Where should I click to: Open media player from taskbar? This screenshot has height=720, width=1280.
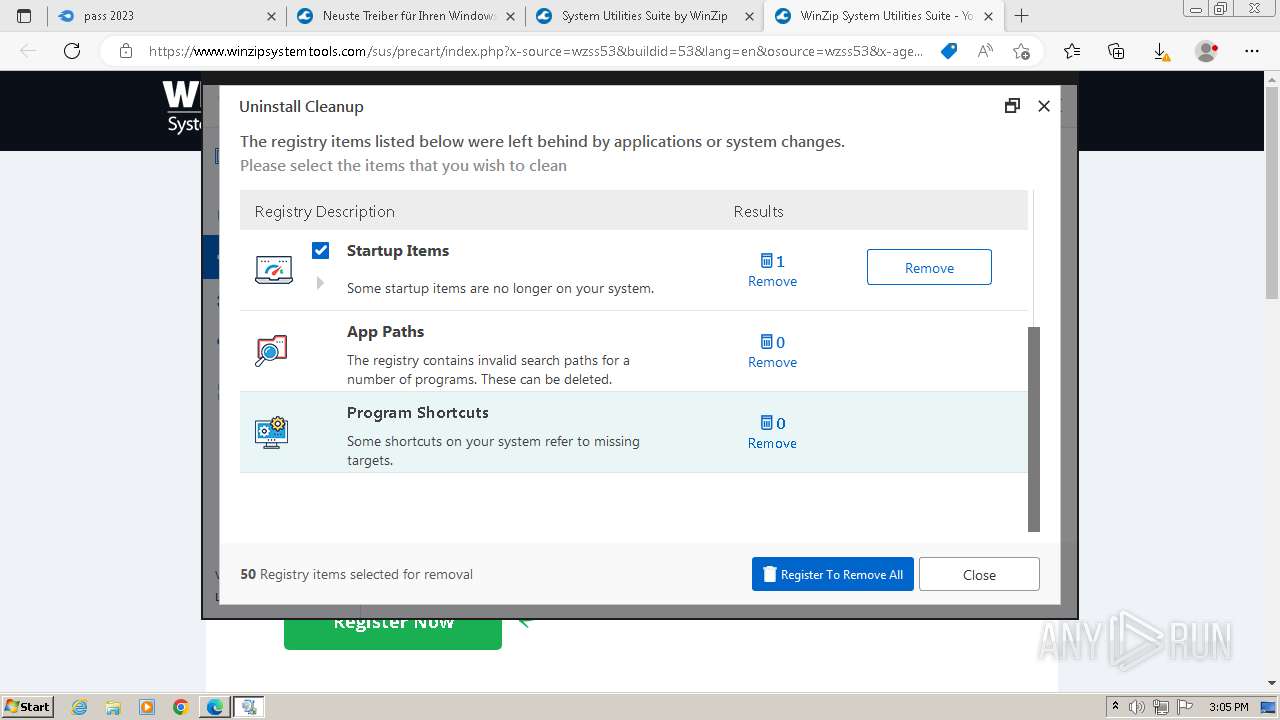tap(147, 707)
